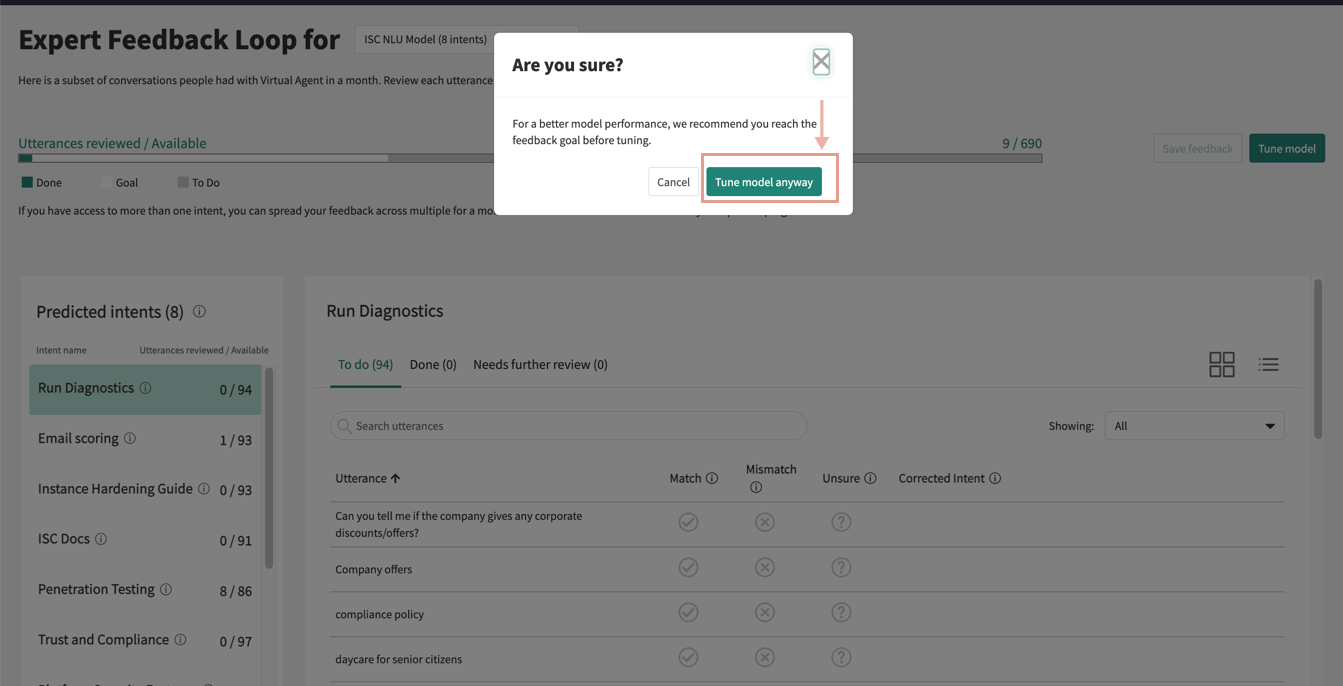This screenshot has height=686, width=1343.
Task: Click info icon beside ISC Docs
Action: (x=101, y=539)
